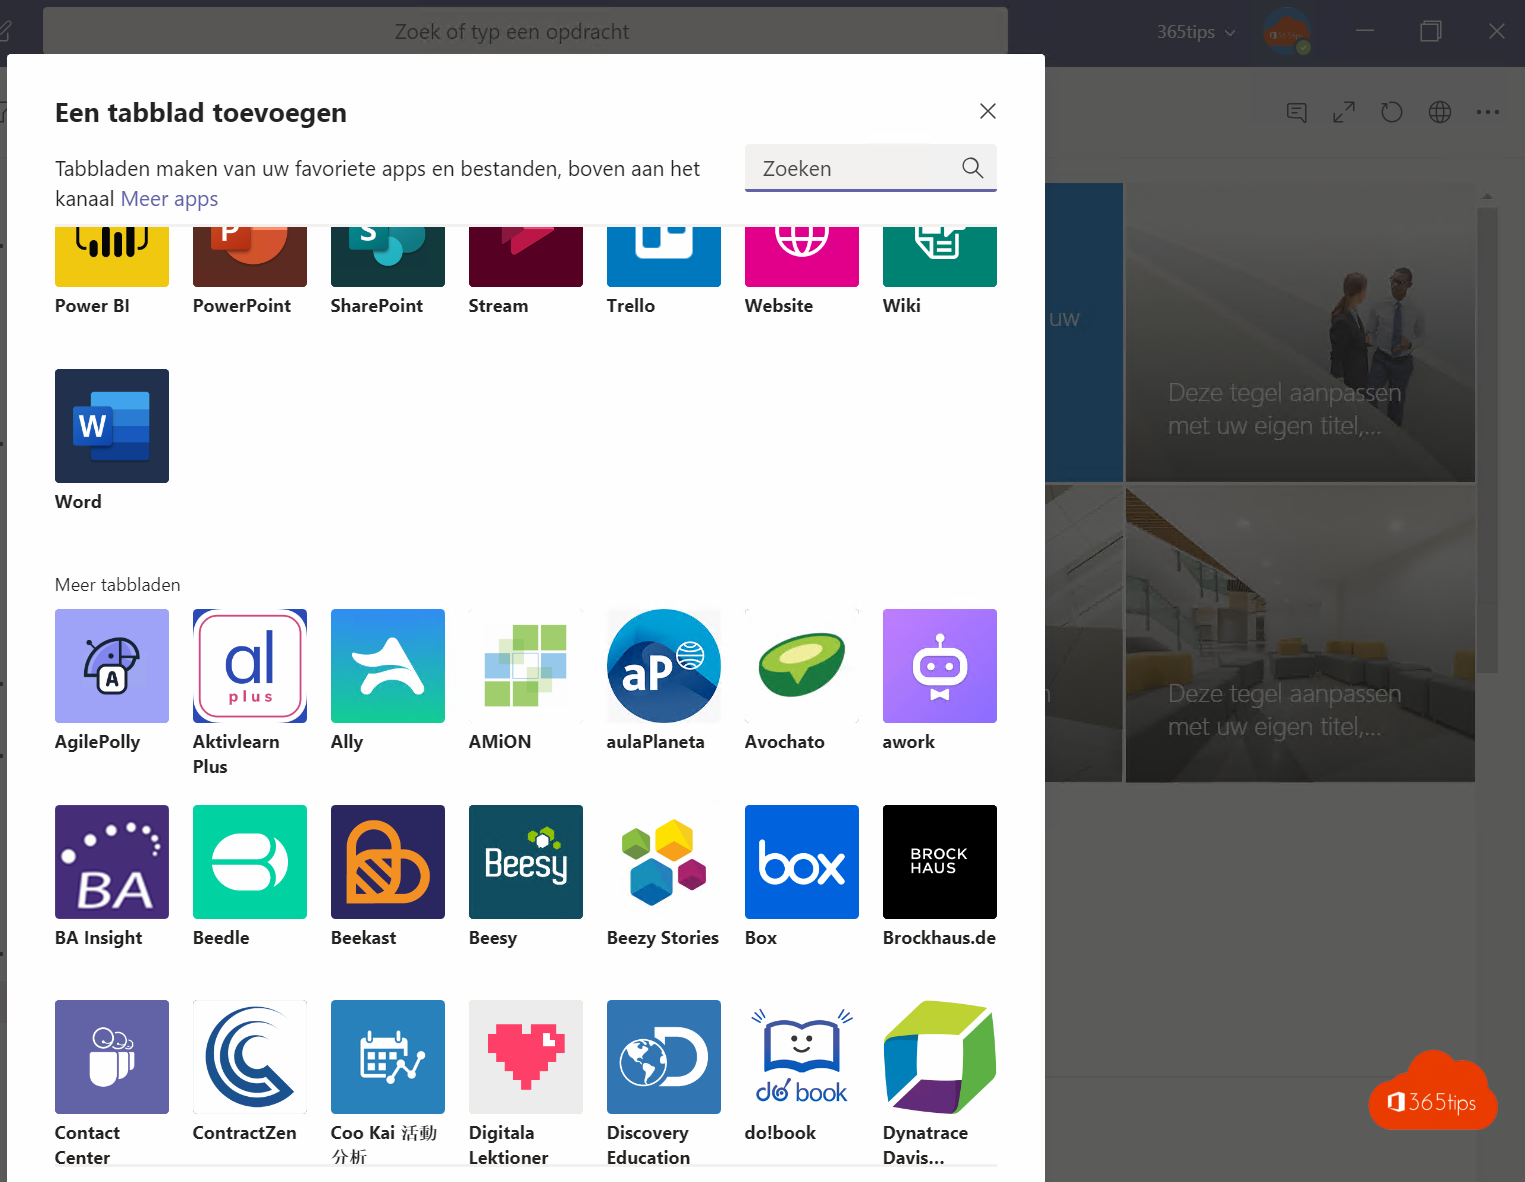Click the Teams command search bar
This screenshot has width=1525, height=1182.
pyautogui.click(x=525, y=32)
